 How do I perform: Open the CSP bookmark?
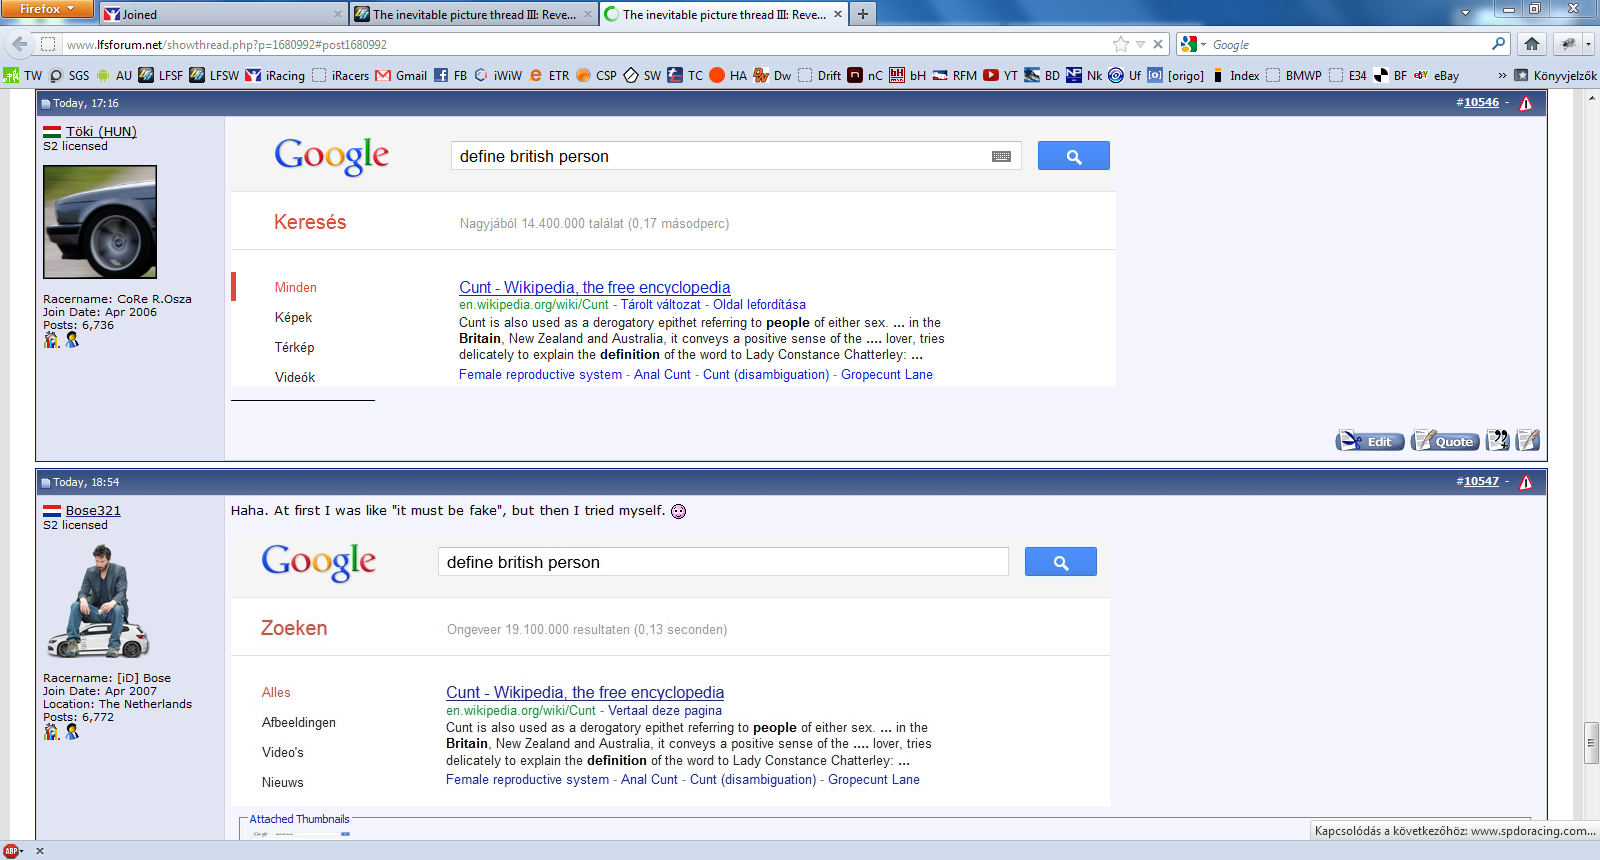click(x=596, y=75)
